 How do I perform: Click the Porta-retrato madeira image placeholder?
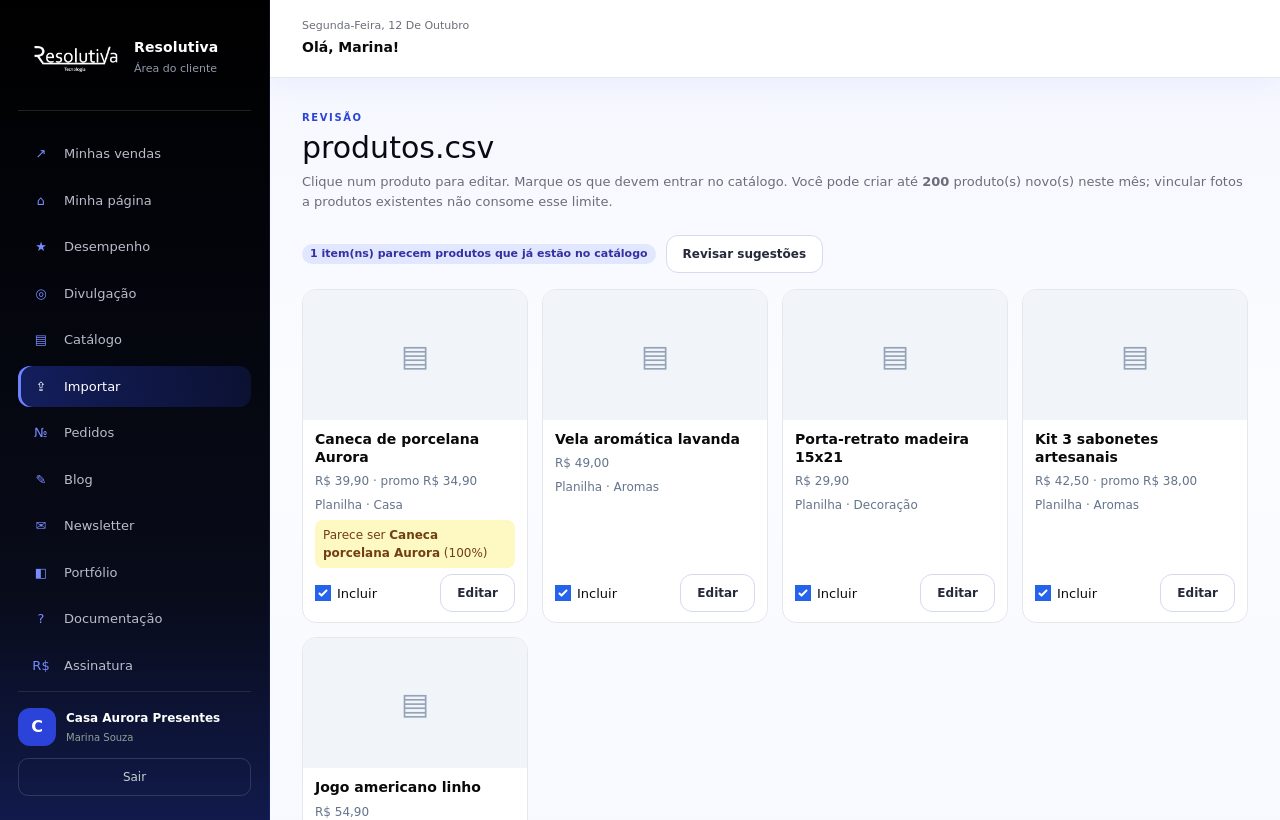point(895,355)
